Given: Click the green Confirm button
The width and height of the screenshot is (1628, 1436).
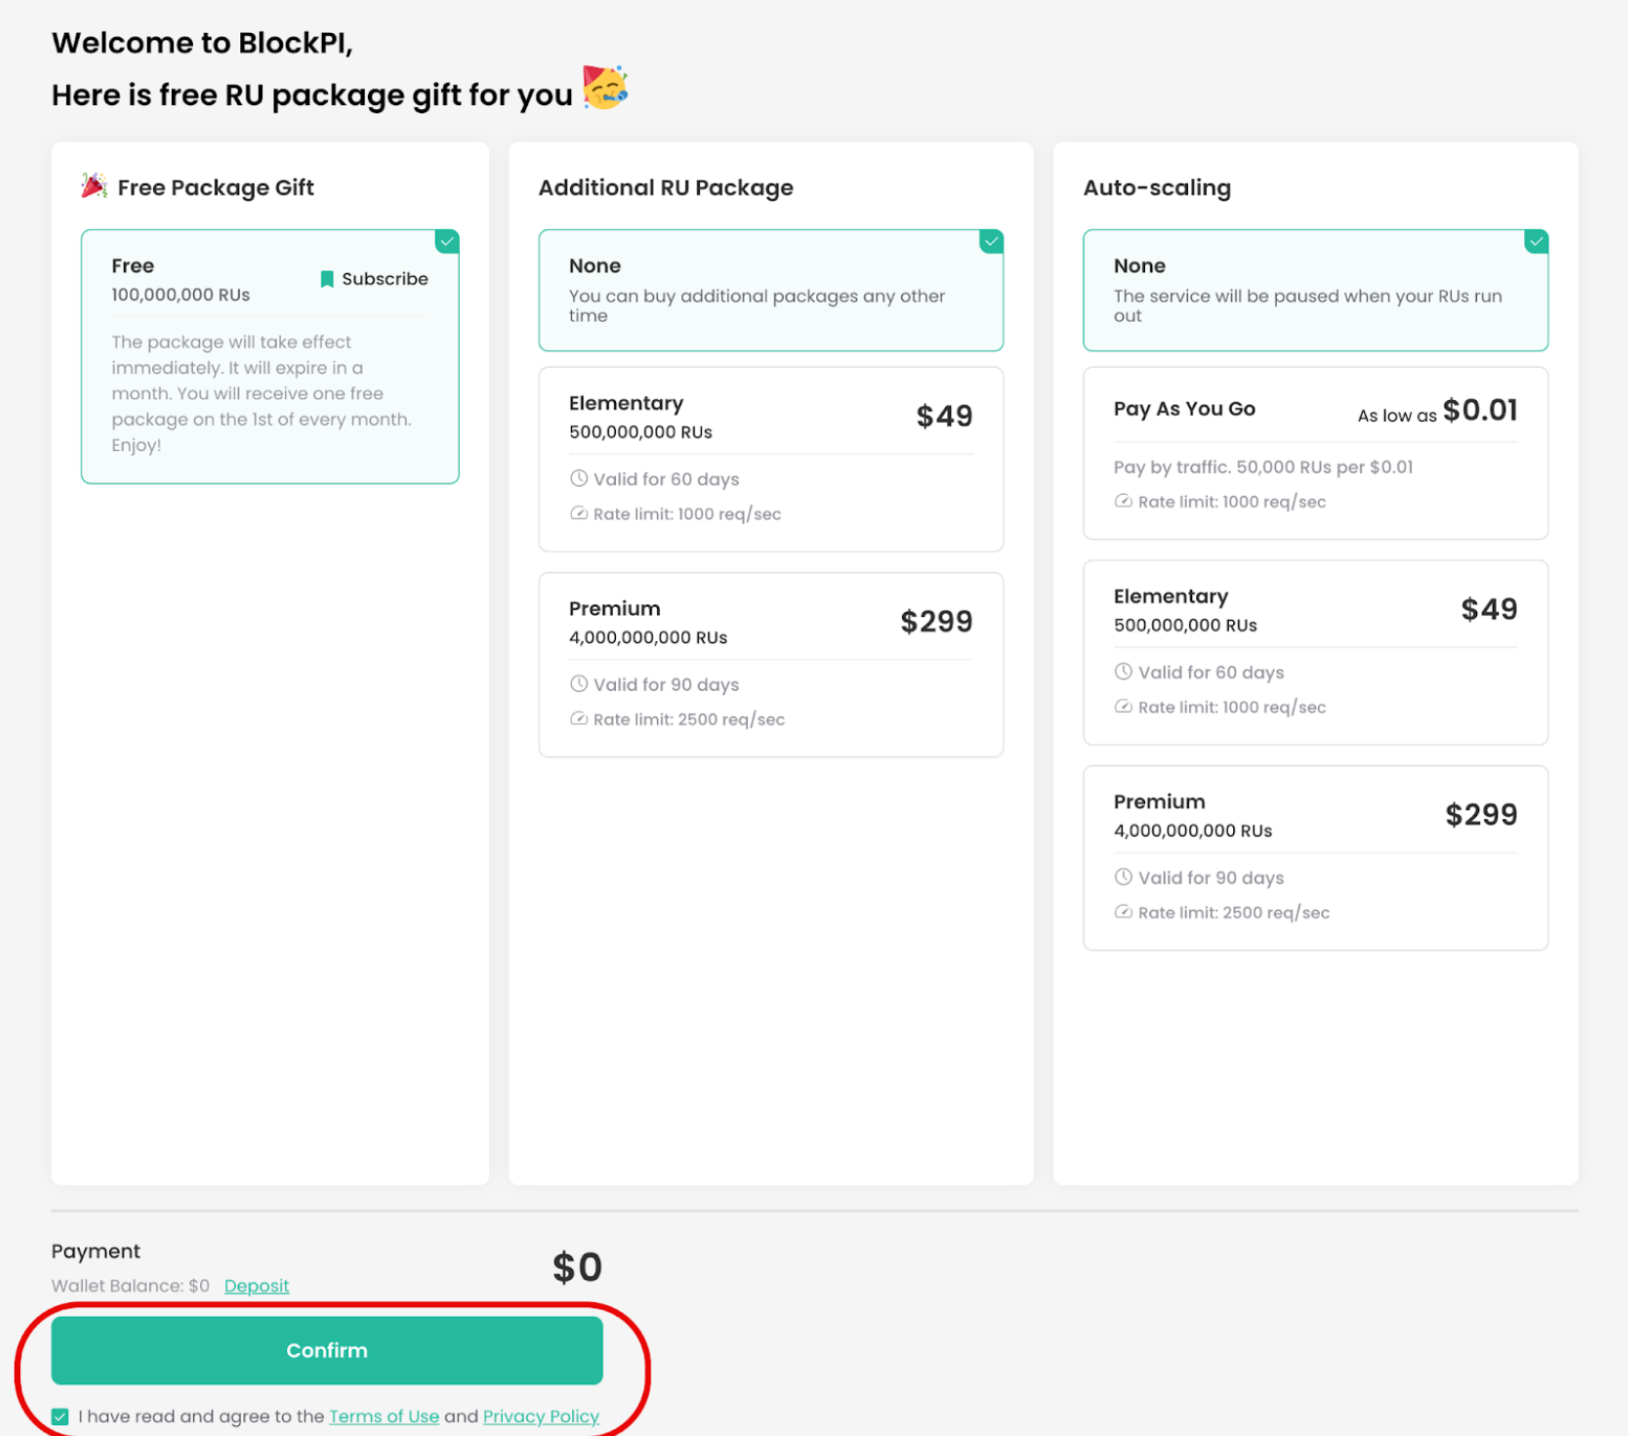Looking at the screenshot, I should coord(327,1350).
